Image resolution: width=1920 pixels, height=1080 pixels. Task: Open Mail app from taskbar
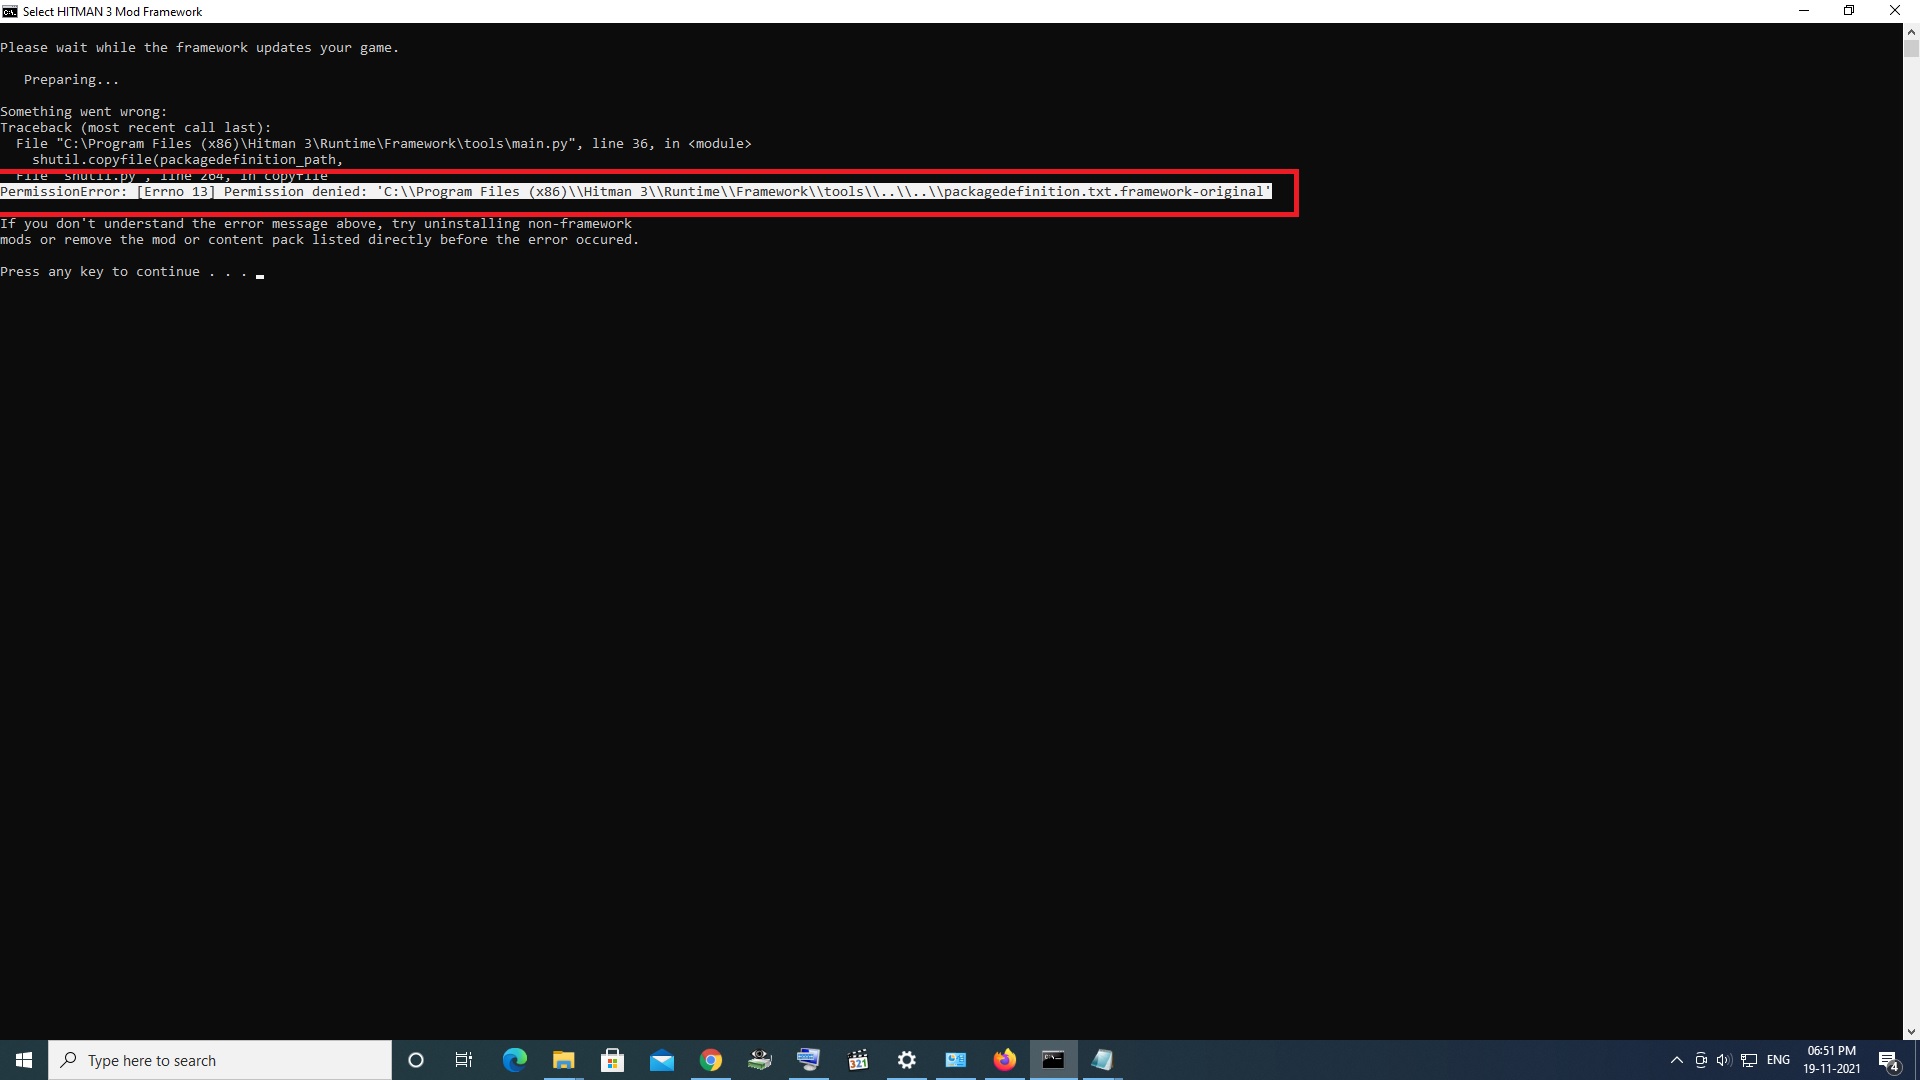(661, 1060)
